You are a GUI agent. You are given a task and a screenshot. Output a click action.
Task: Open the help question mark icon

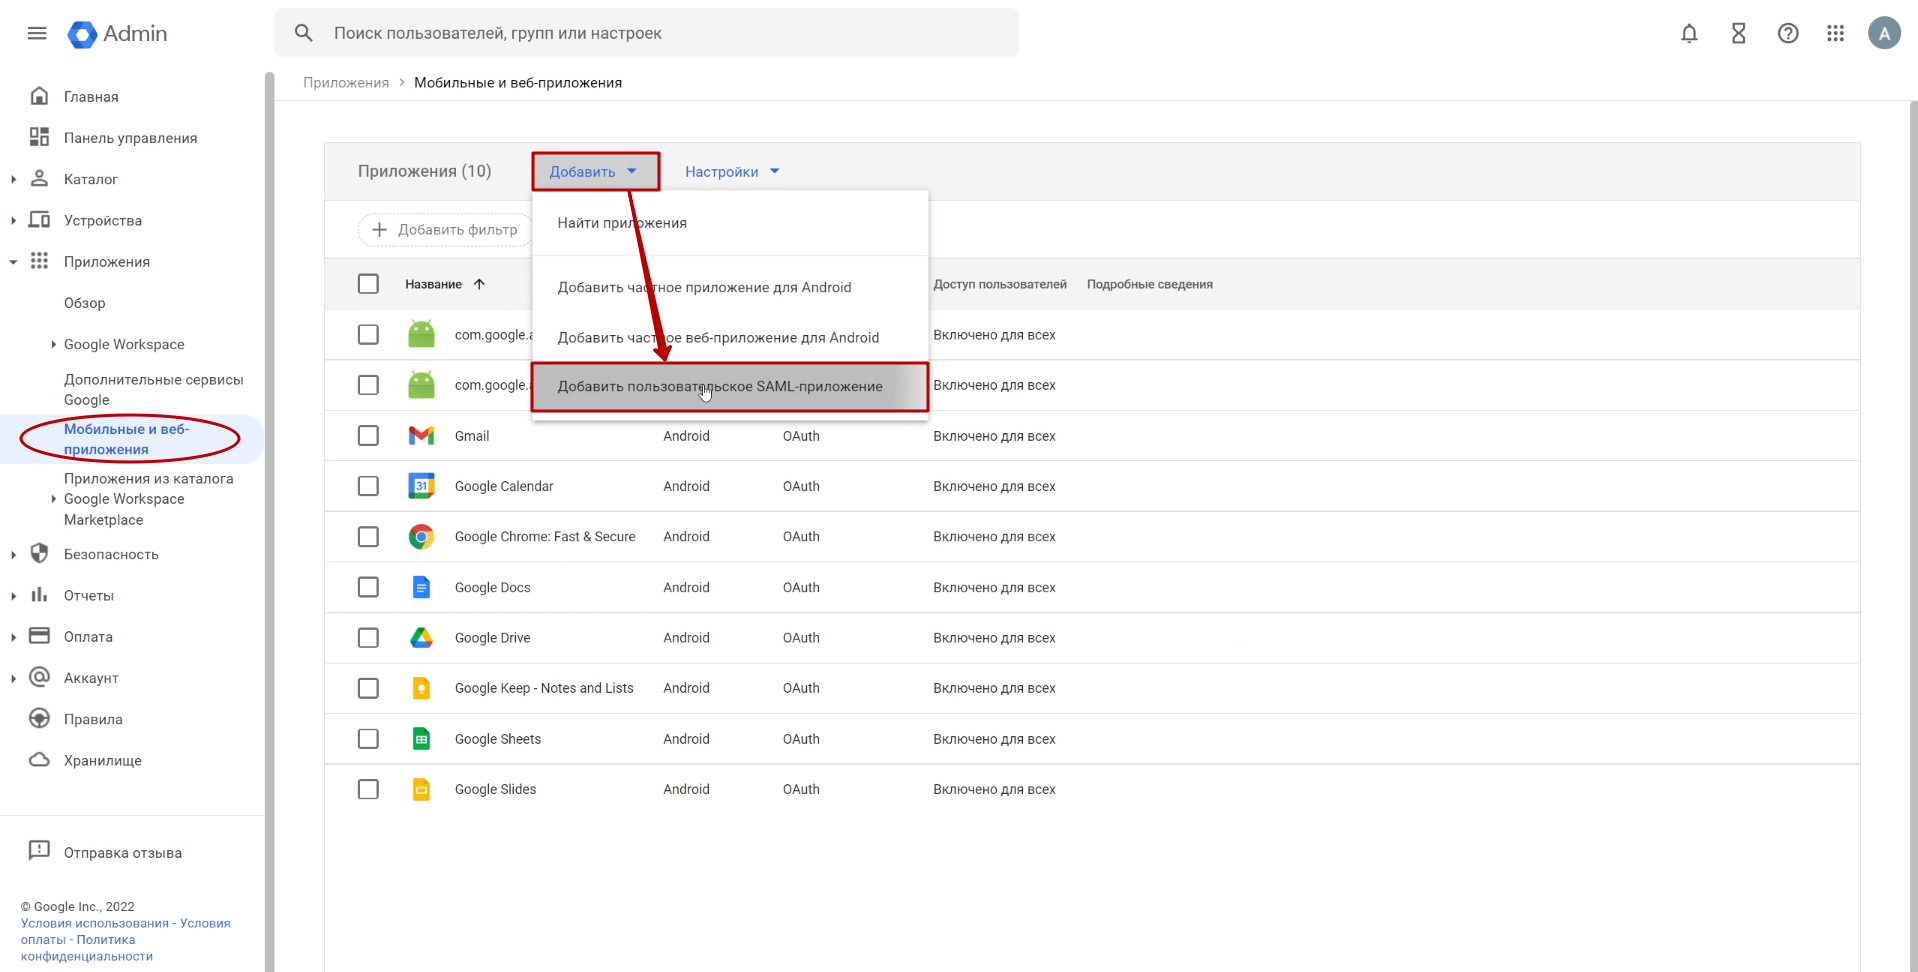pyautogui.click(x=1788, y=34)
